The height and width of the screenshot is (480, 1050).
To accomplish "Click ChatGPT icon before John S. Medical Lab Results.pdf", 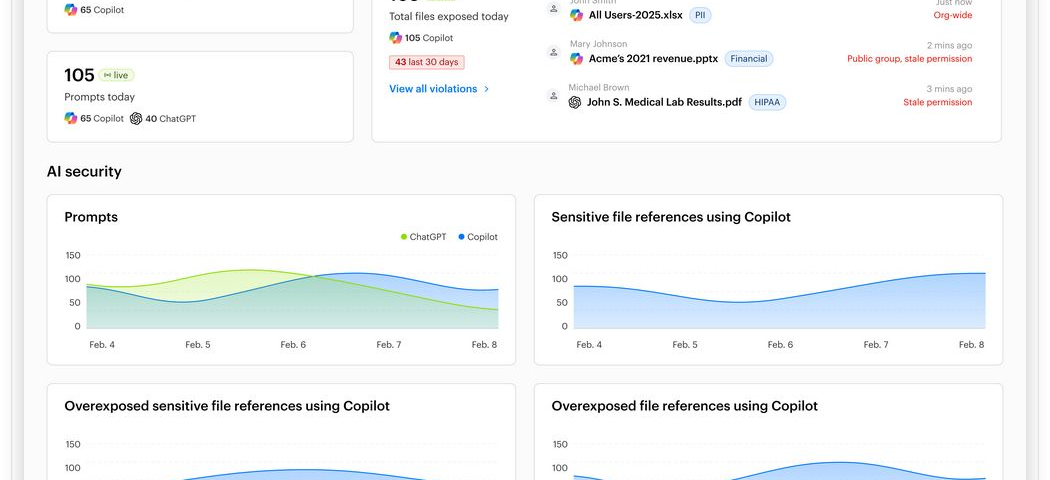I will (x=575, y=102).
